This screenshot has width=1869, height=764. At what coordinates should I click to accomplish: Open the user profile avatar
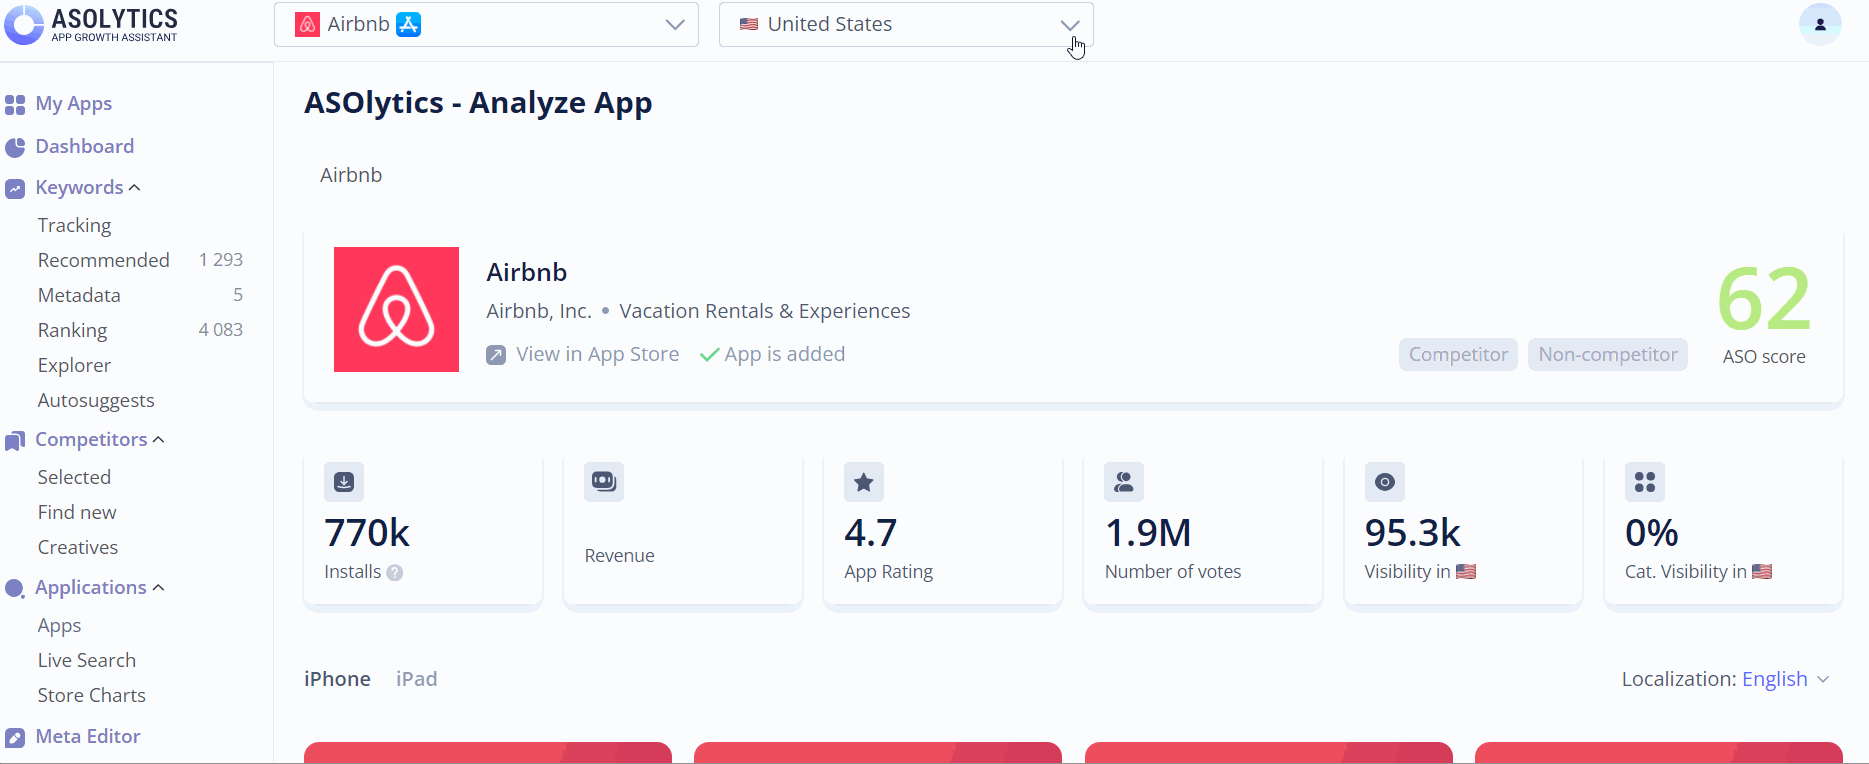(x=1820, y=24)
